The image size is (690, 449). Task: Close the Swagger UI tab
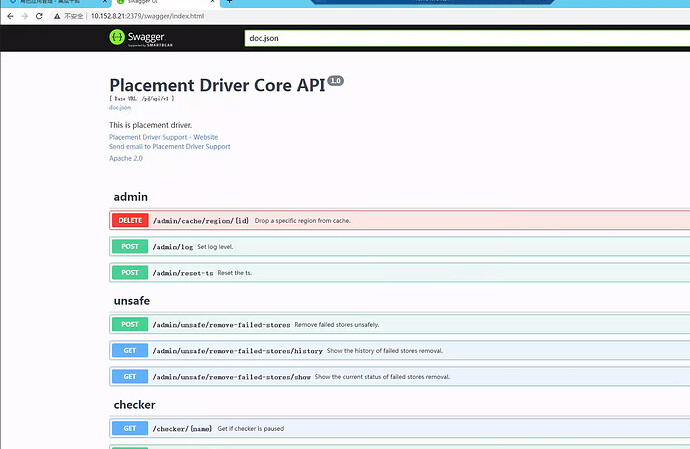212,2
